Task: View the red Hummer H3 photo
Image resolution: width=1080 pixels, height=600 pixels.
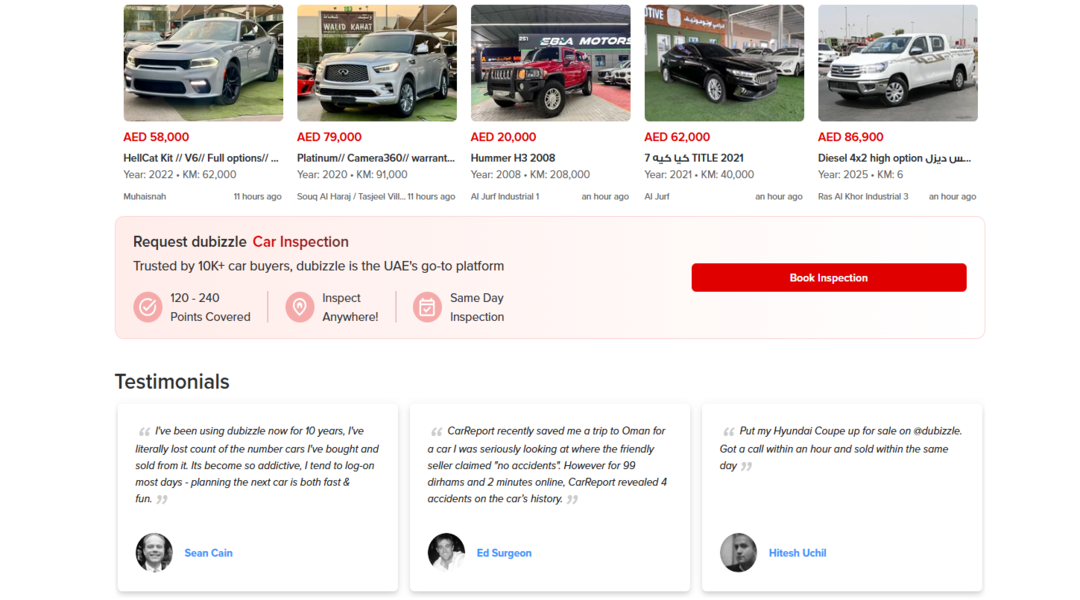Action: pyautogui.click(x=550, y=63)
